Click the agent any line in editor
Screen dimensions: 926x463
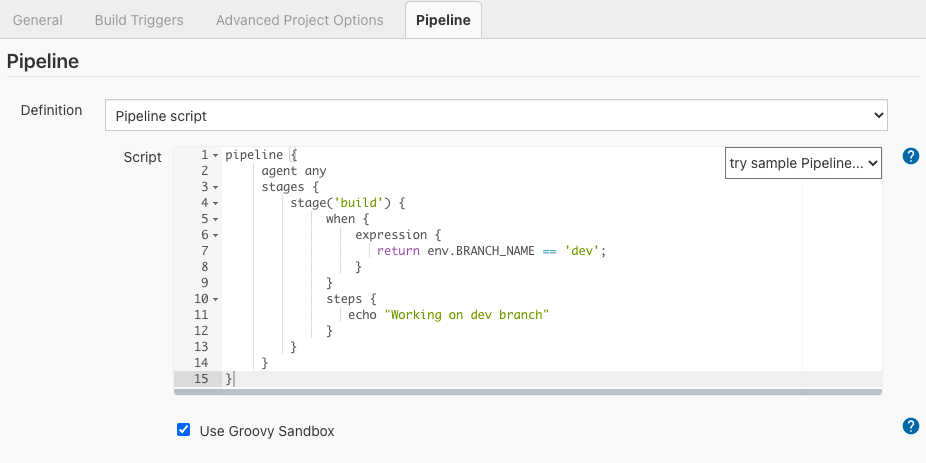[294, 171]
